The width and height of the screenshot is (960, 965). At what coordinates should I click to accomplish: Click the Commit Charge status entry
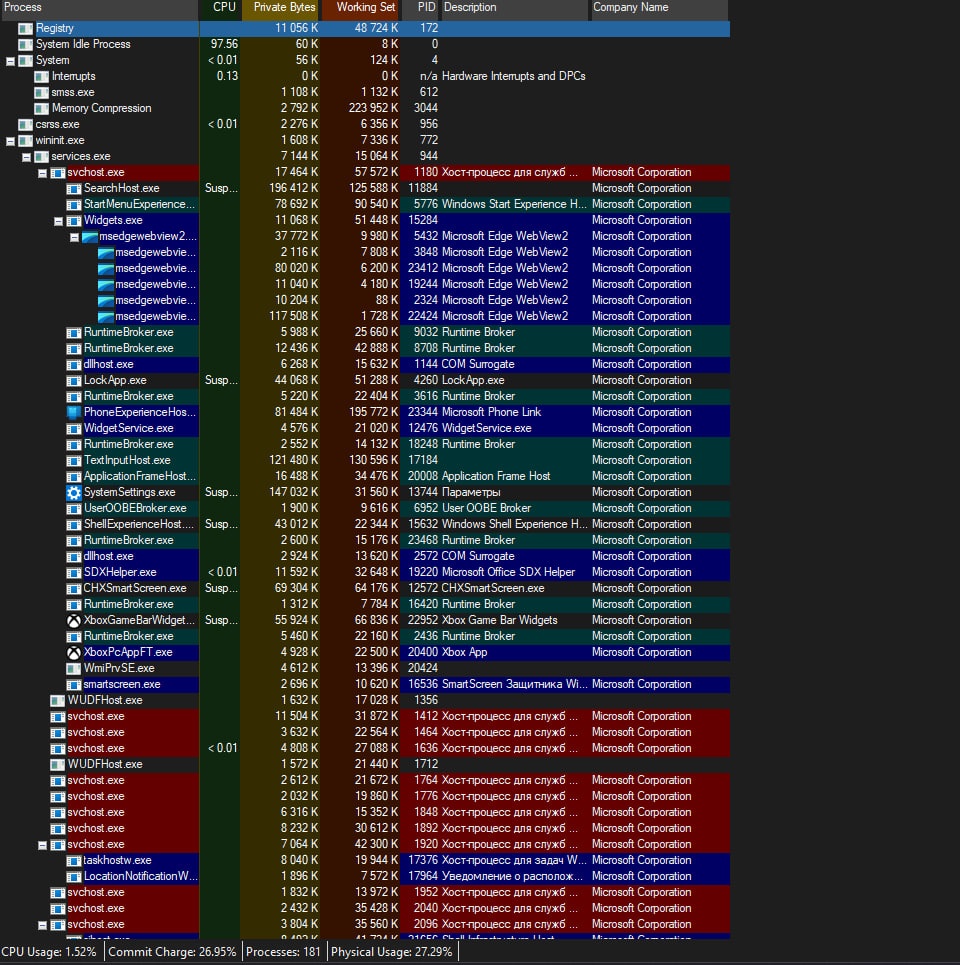172,952
